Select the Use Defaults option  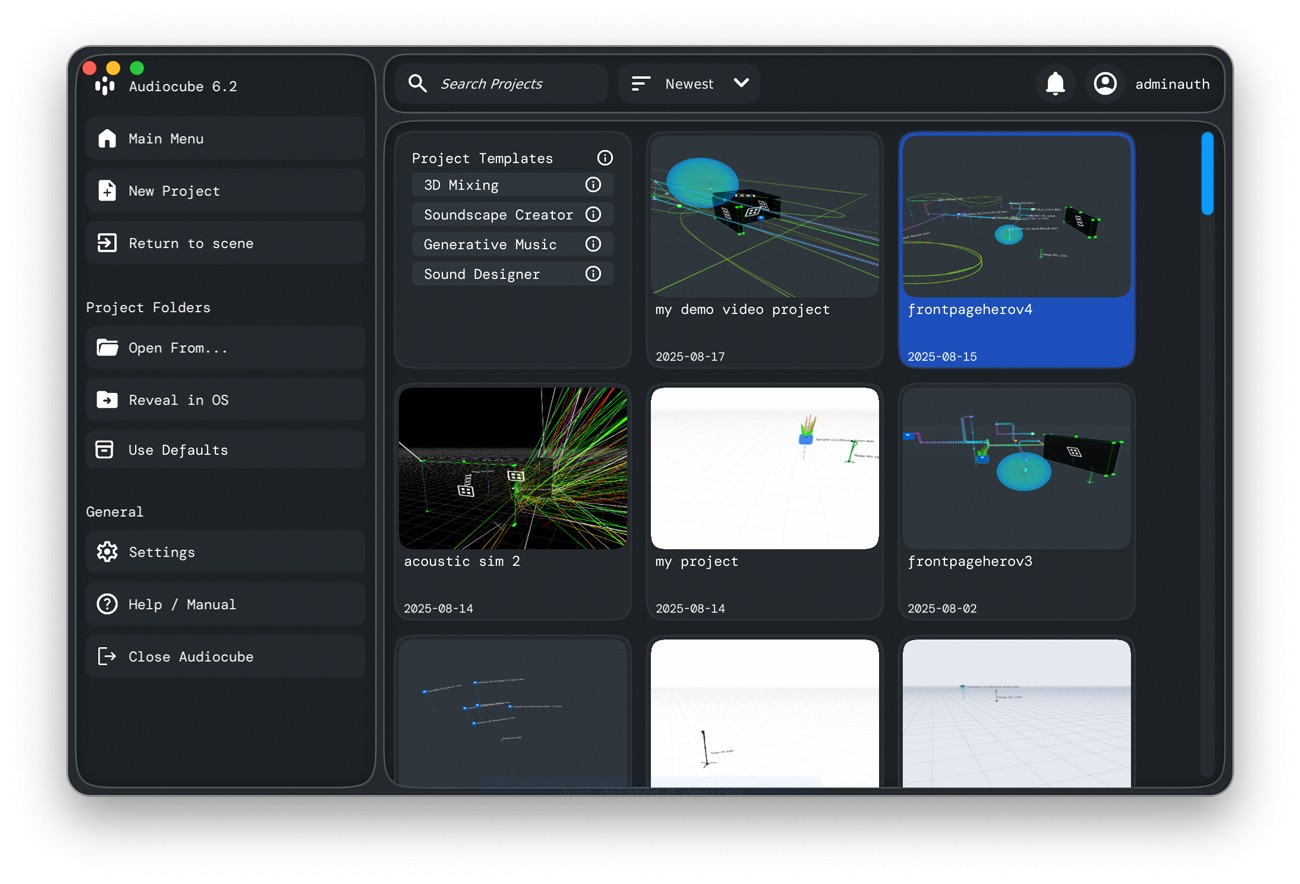click(x=225, y=450)
